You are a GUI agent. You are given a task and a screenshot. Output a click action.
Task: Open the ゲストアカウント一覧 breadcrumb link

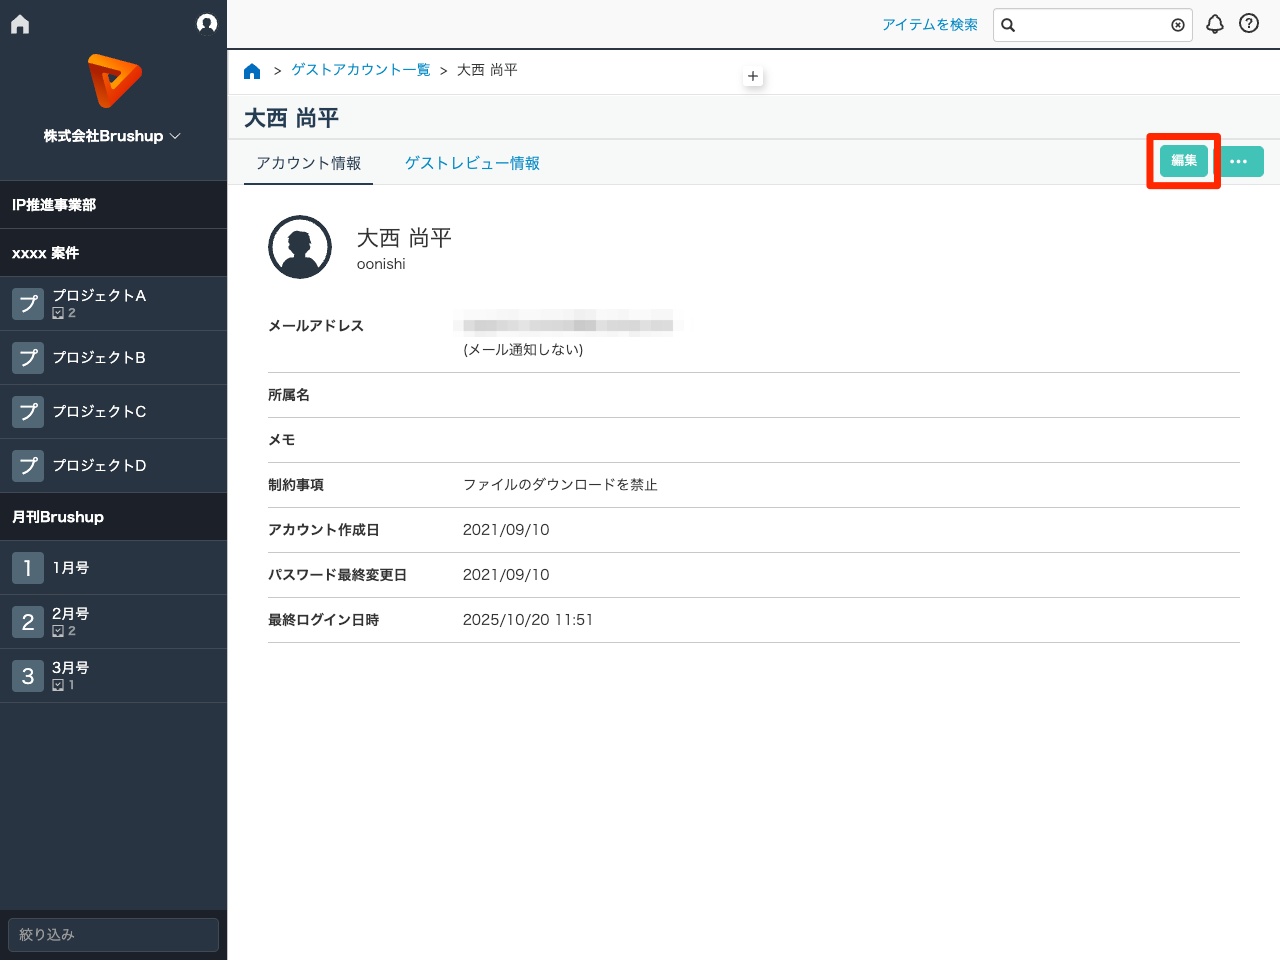[360, 70]
